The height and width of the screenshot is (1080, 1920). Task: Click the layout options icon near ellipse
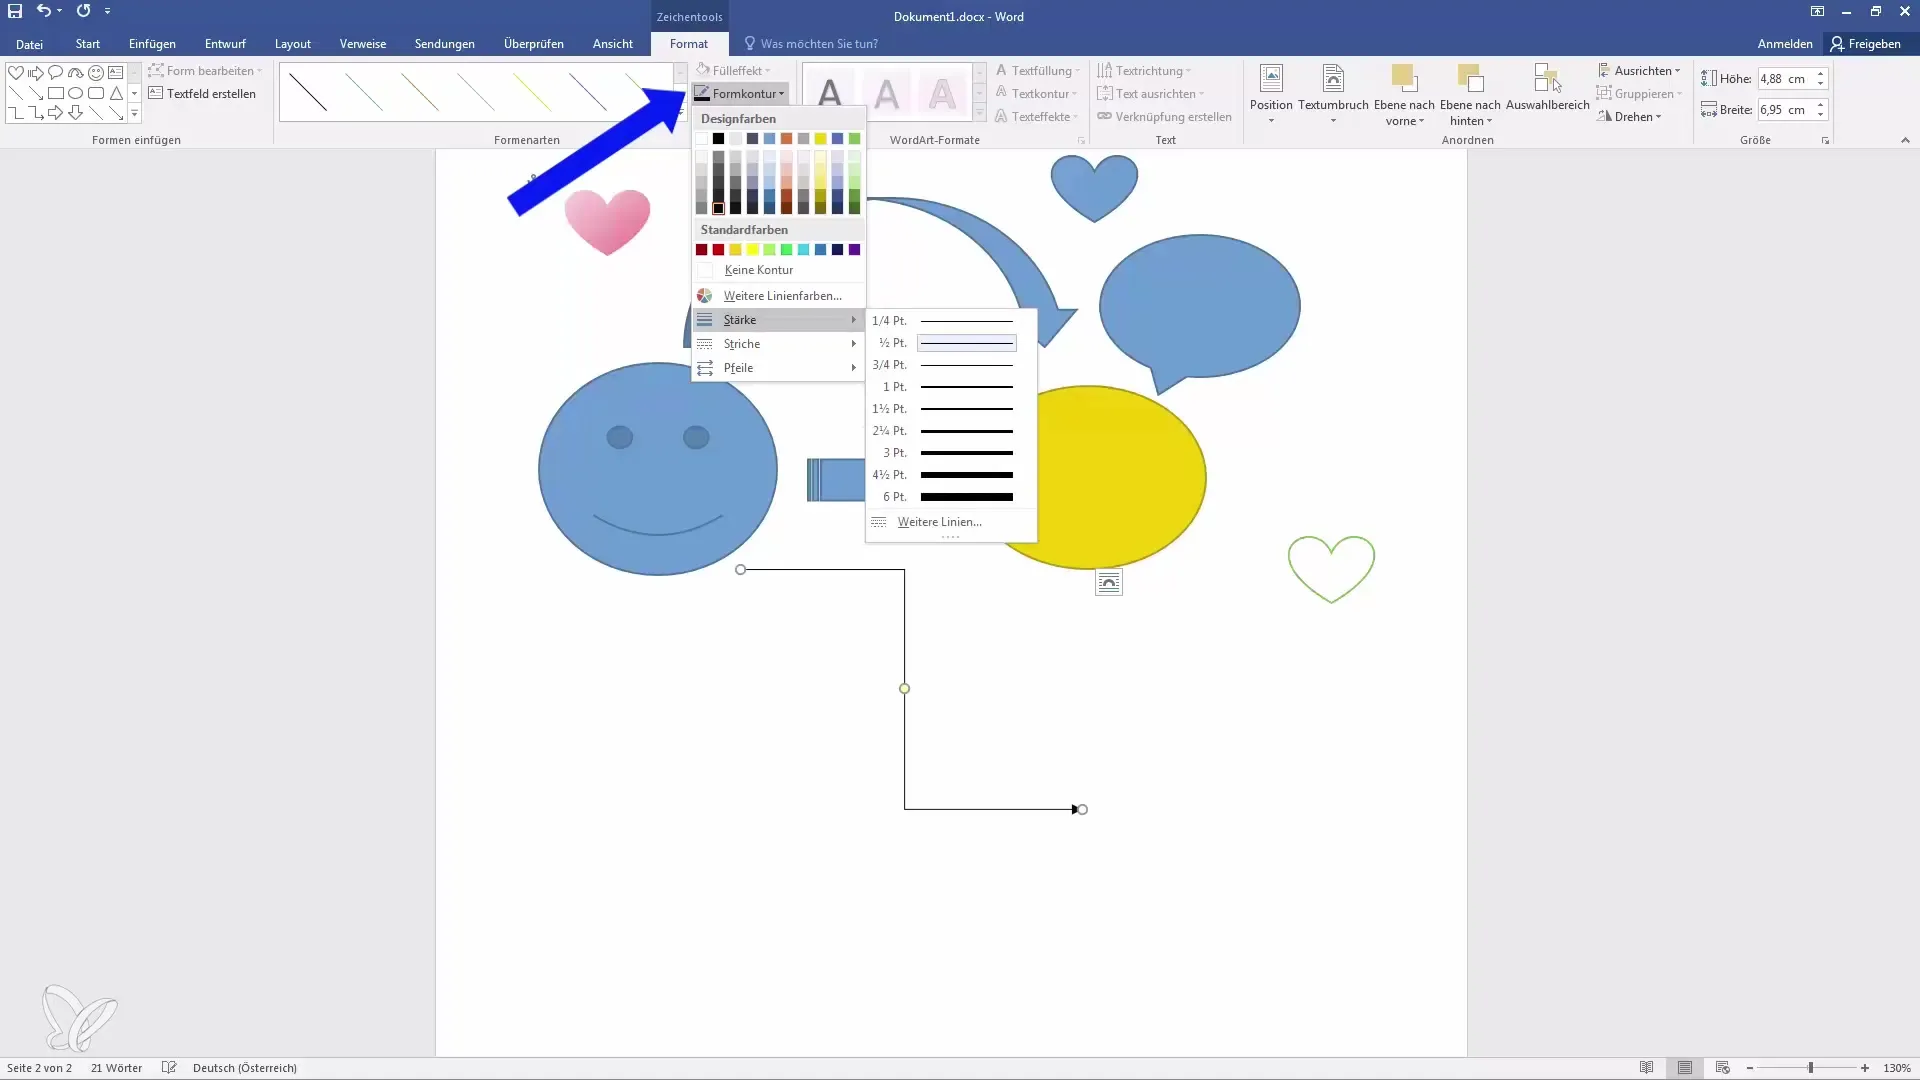click(x=1109, y=582)
